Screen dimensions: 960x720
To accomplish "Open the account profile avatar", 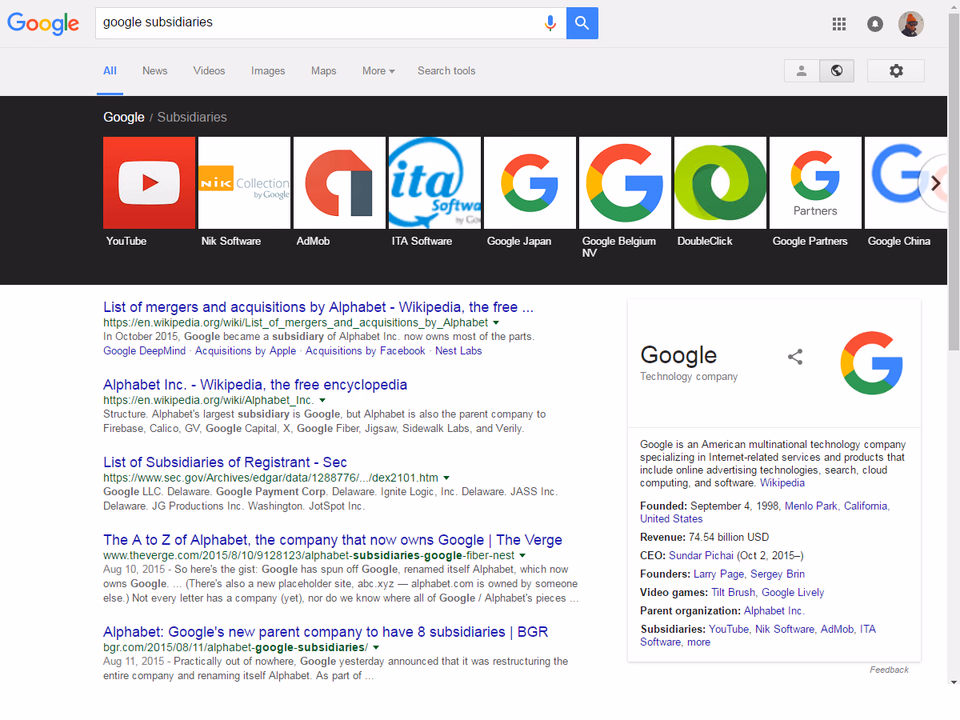I will 911,24.
